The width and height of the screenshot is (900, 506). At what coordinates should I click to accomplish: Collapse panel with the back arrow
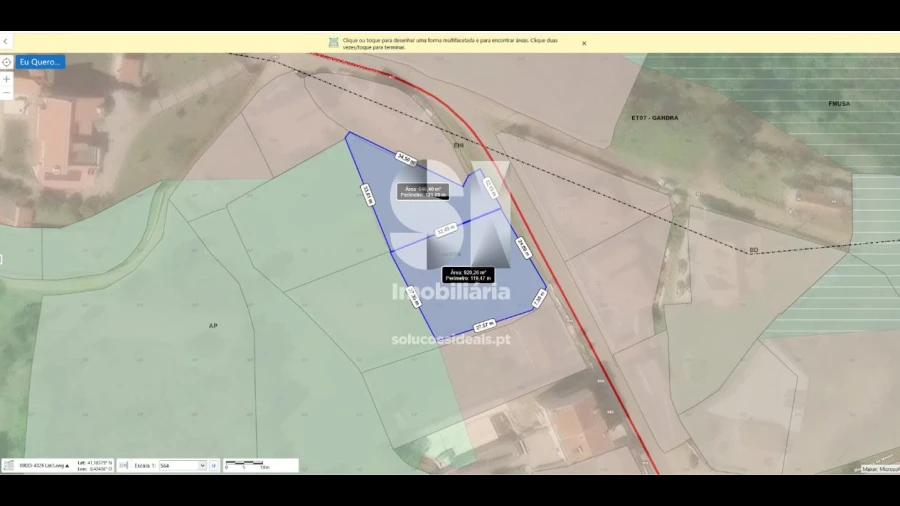pyautogui.click(x=6, y=42)
